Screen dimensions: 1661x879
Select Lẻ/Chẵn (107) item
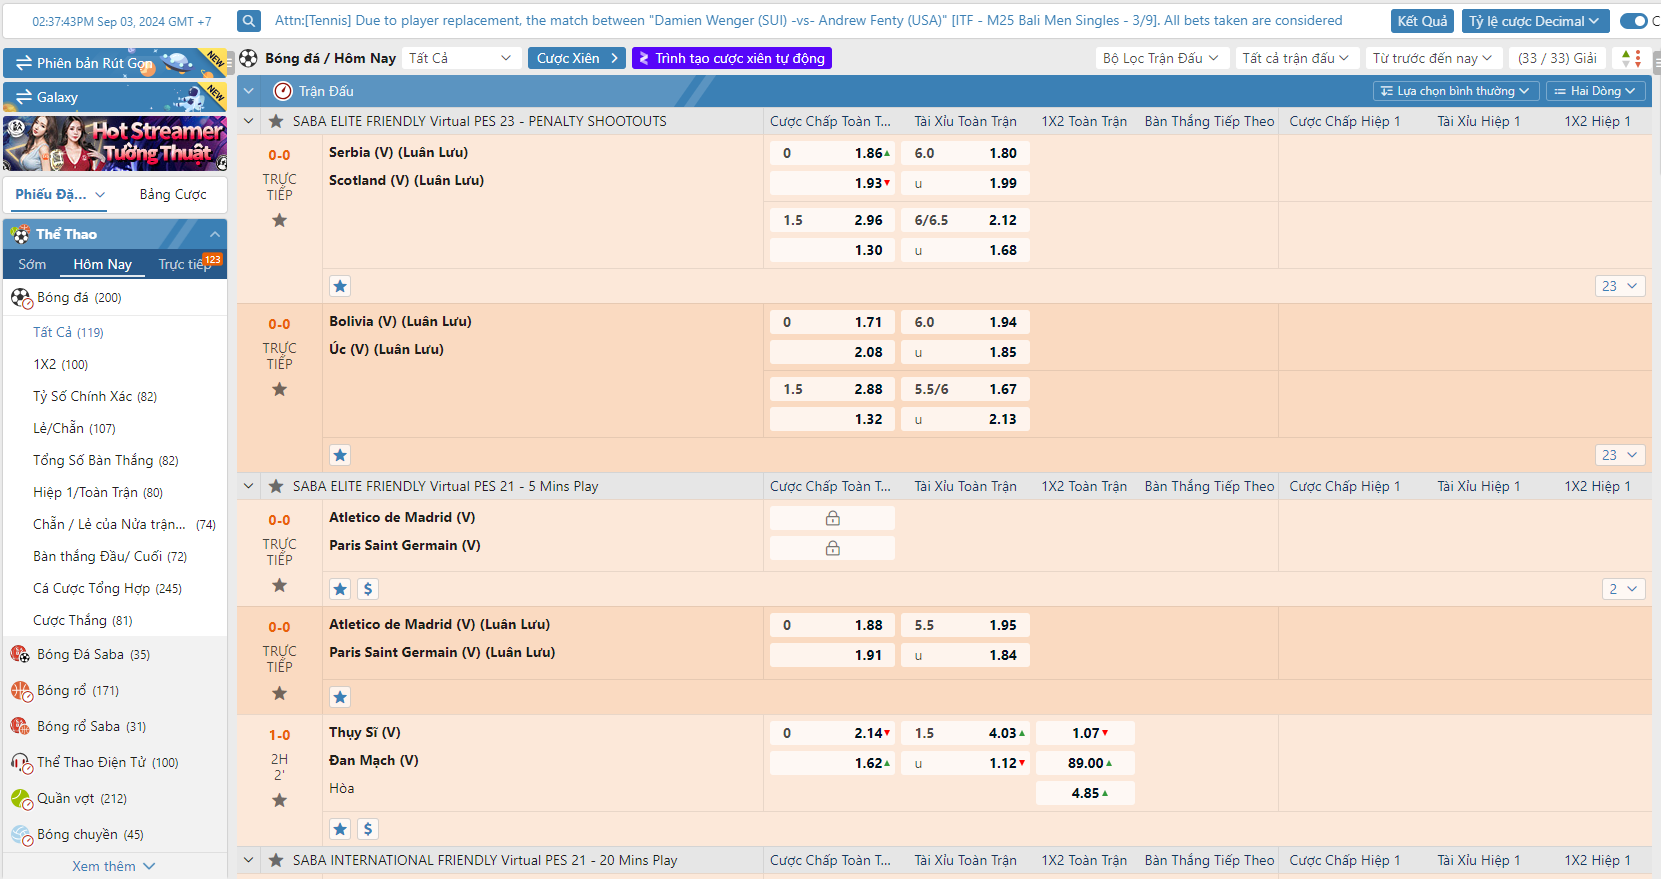point(74,428)
